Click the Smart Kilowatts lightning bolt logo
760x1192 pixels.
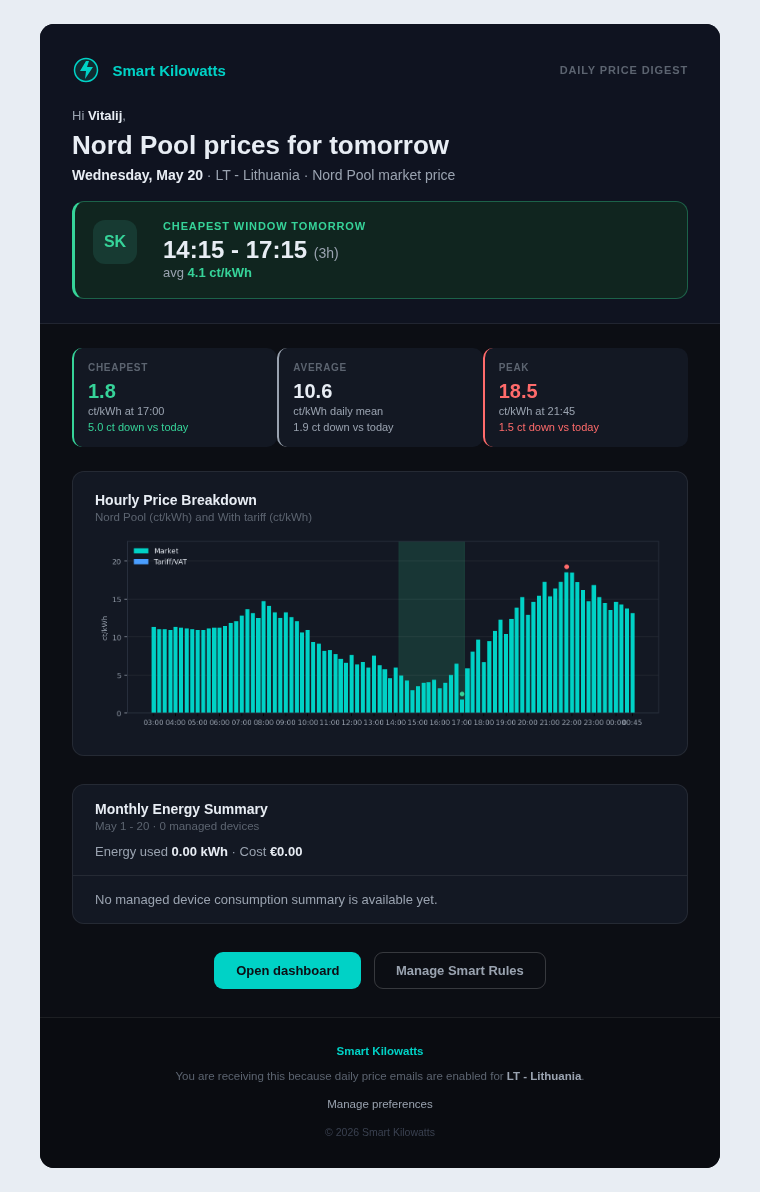pos(86,70)
